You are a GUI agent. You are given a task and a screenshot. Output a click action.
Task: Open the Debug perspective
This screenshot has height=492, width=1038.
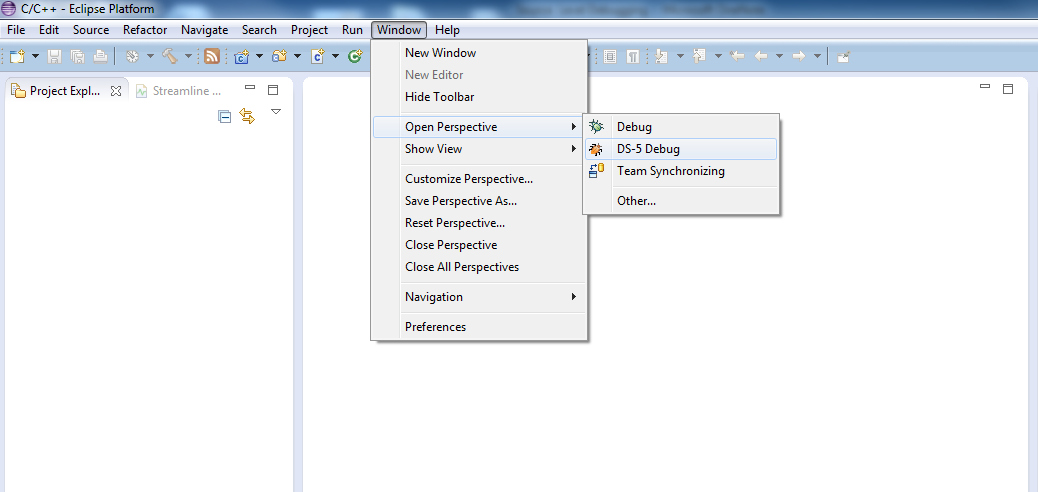tap(681, 127)
